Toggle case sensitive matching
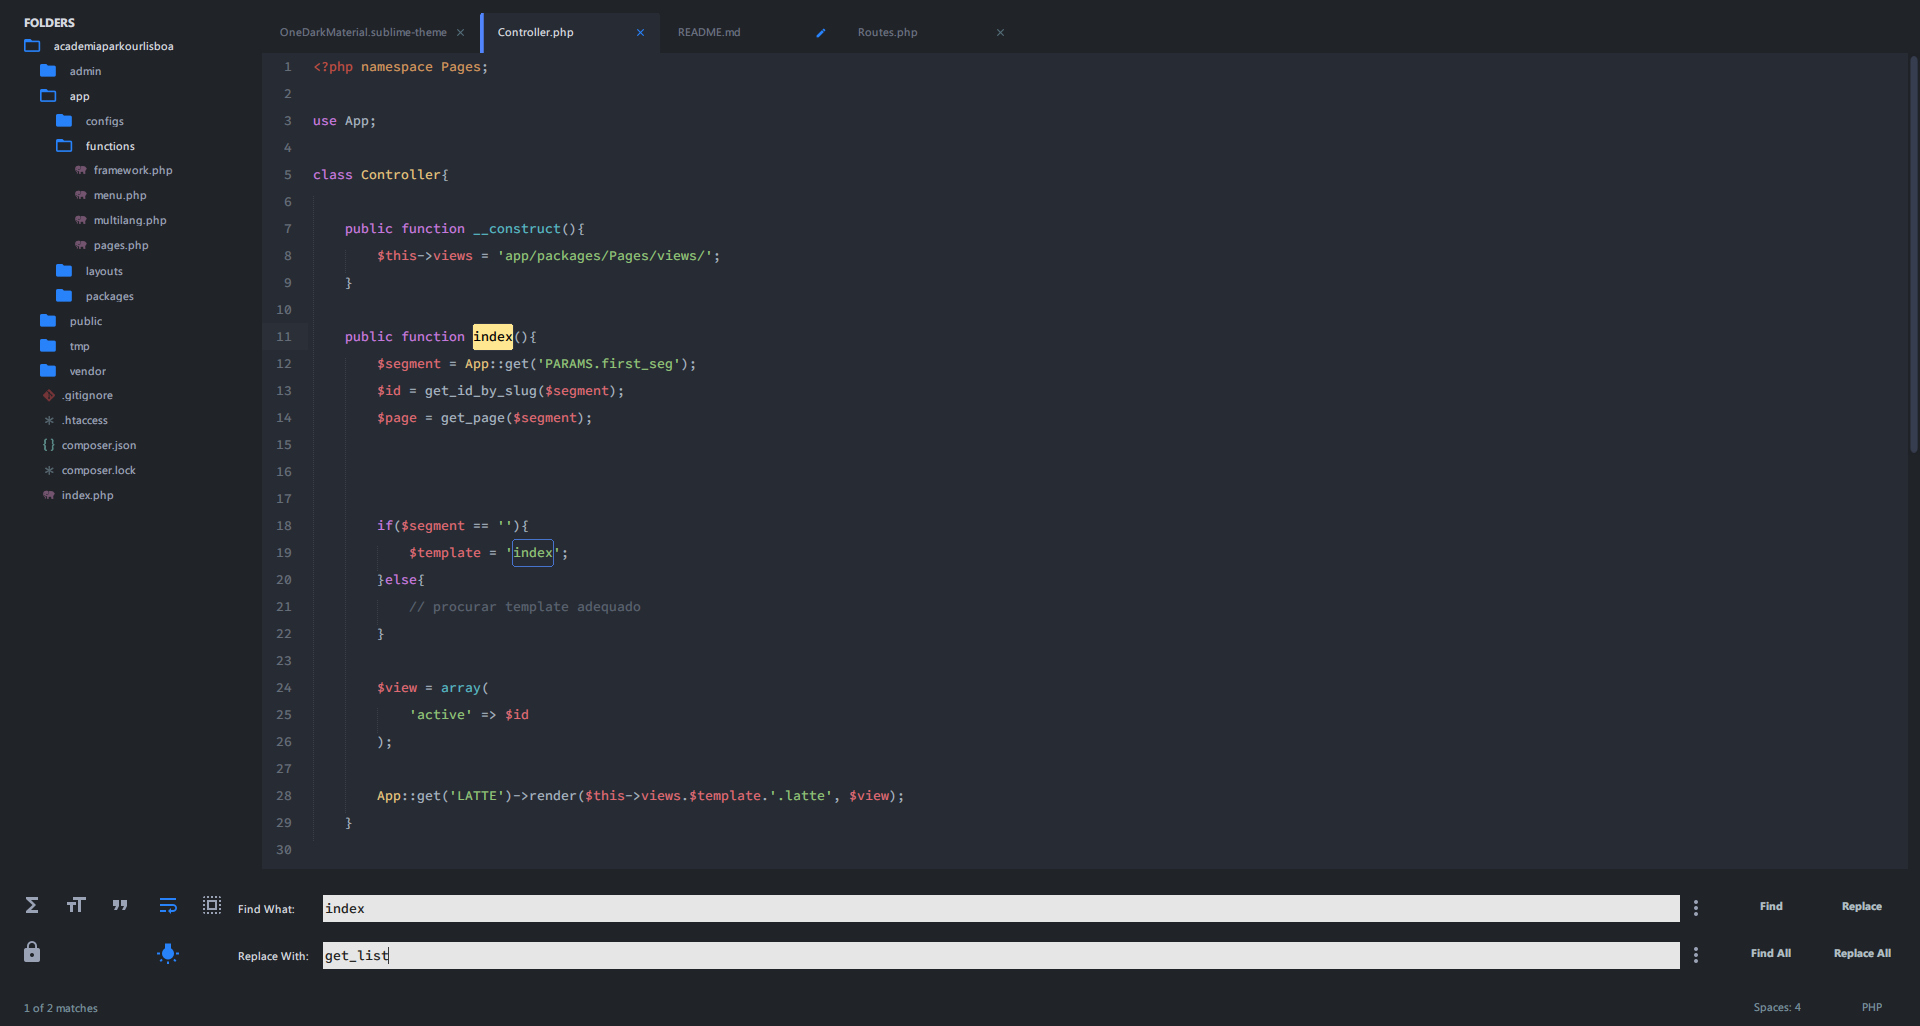Screen dimensions: 1920x1026 coord(76,905)
